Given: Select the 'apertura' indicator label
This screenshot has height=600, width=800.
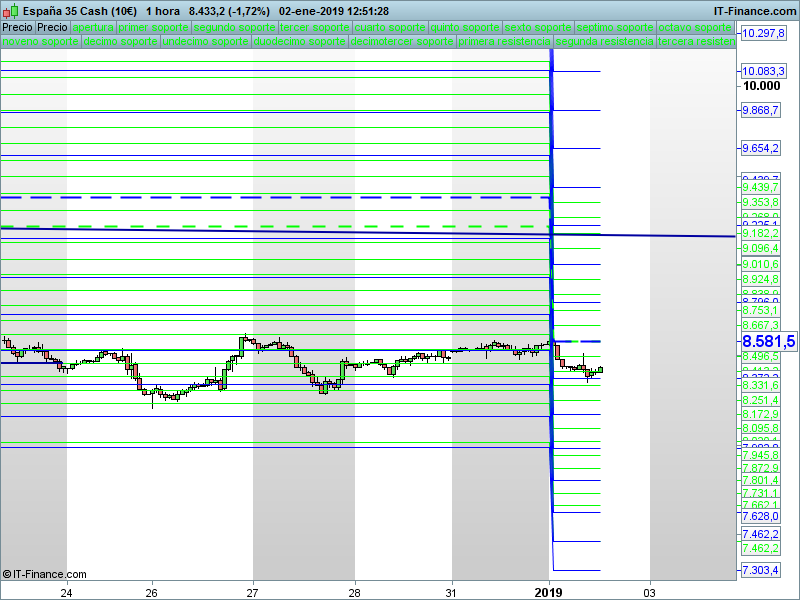Looking at the screenshot, I should pos(93,27).
